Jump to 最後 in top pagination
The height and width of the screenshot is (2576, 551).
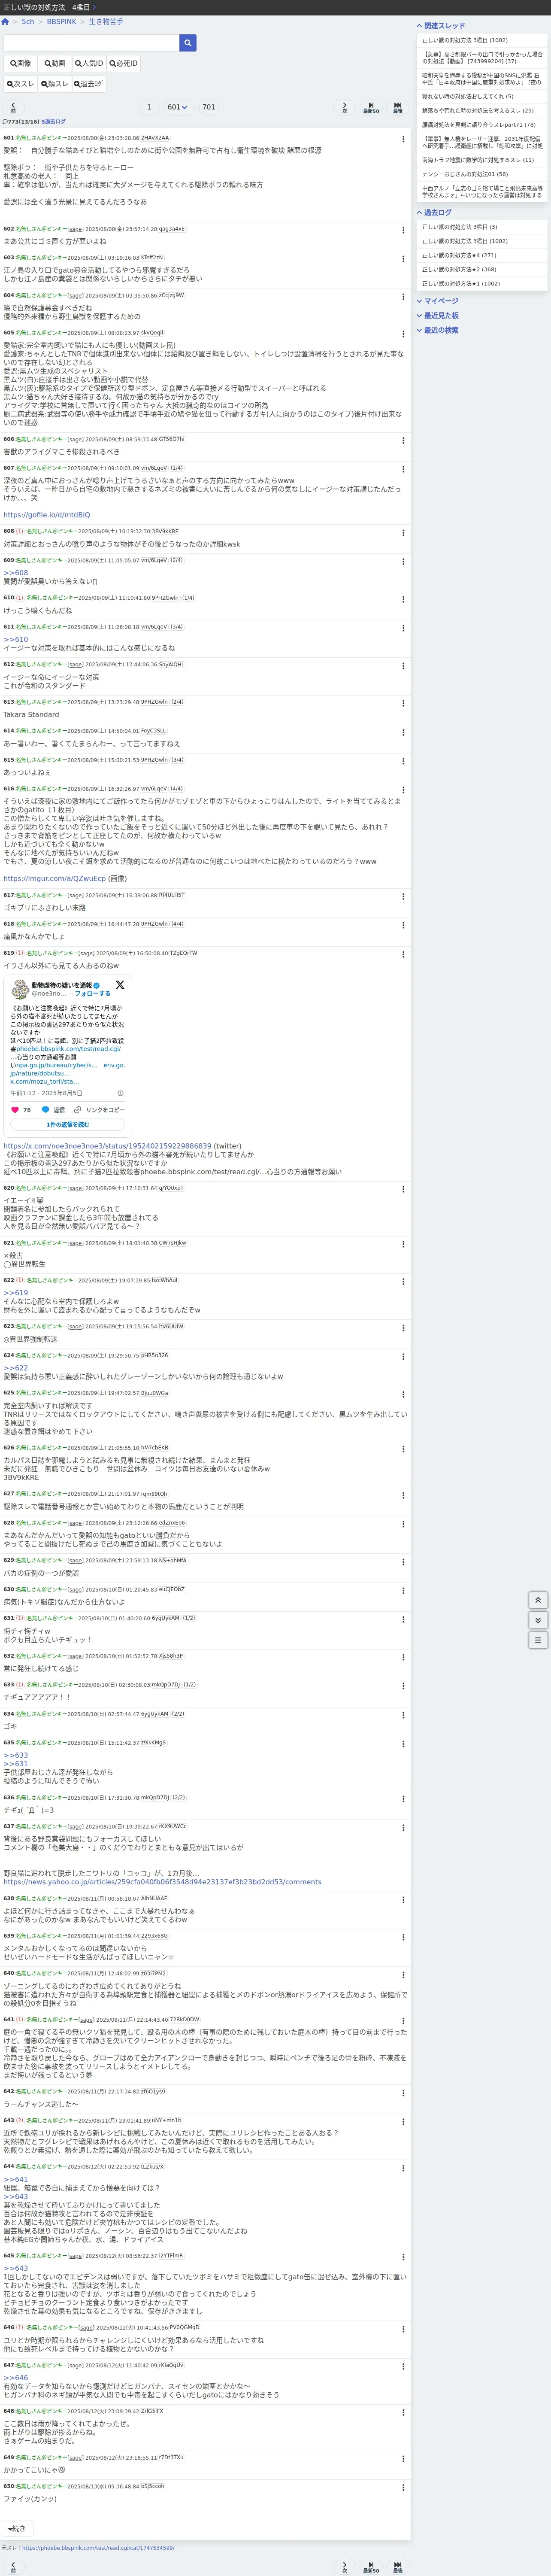[398, 107]
